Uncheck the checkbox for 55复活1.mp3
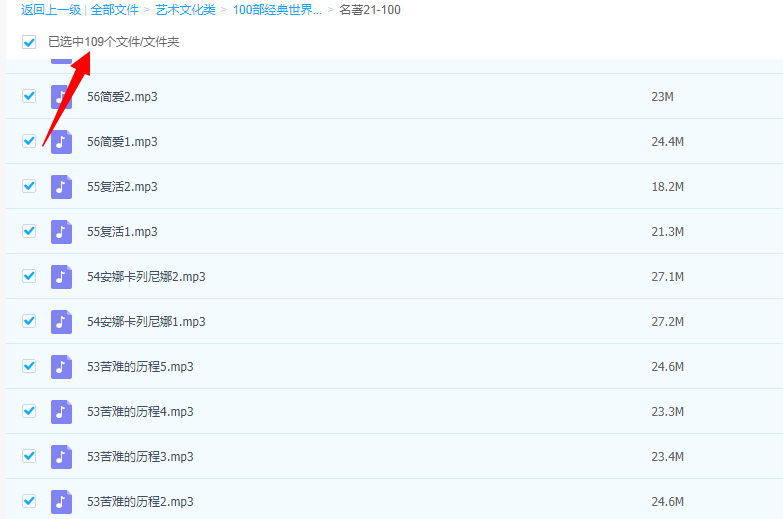783x519 pixels. (29, 231)
